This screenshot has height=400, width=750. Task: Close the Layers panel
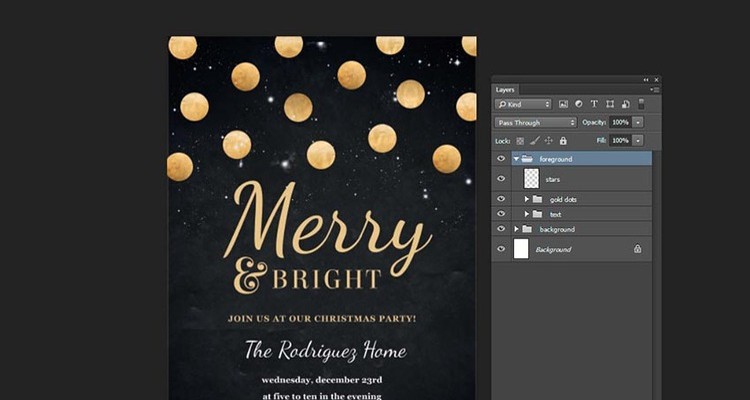[x=657, y=79]
